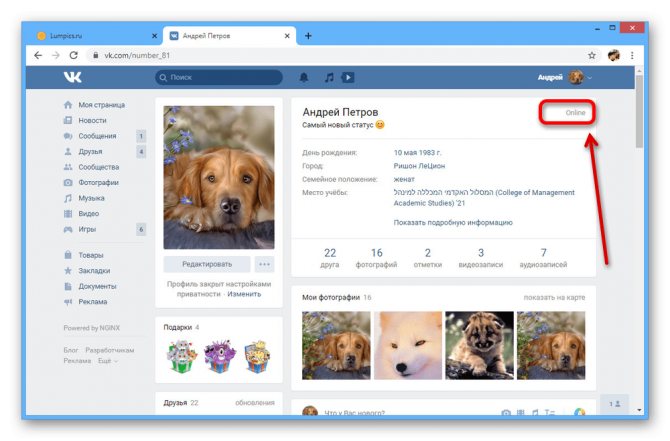Open Игры in the sidebar
Screen dimensions: 670x441
[x=87, y=229]
